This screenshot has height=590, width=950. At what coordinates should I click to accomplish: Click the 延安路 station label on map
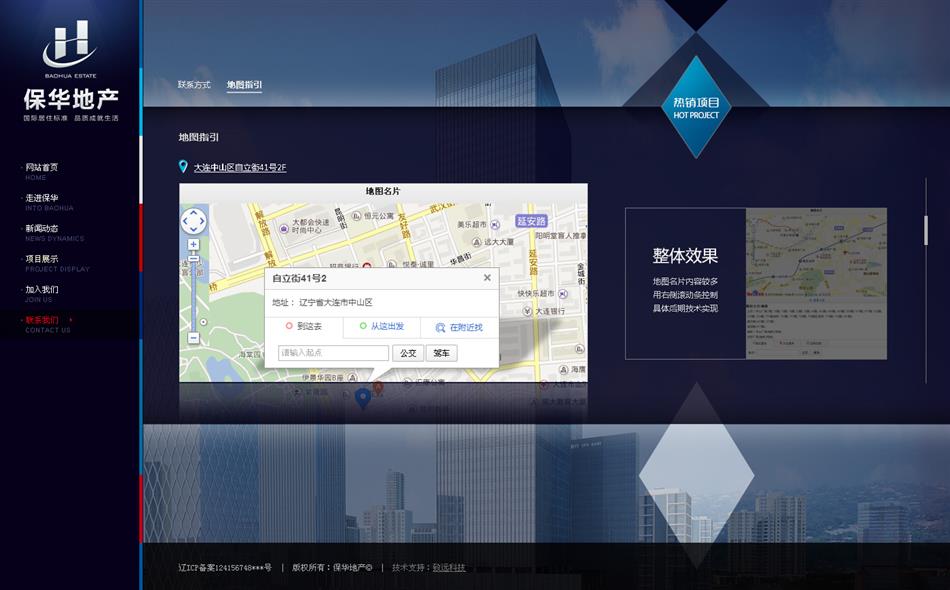[531, 221]
